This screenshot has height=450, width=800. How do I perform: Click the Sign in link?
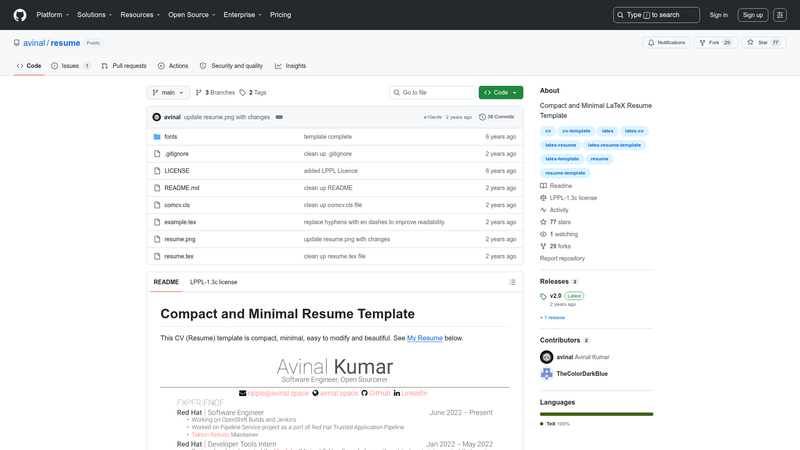(x=718, y=15)
